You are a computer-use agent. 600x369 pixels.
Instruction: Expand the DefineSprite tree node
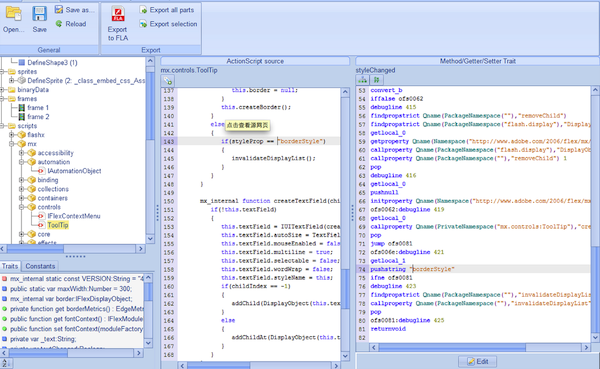(11, 80)
